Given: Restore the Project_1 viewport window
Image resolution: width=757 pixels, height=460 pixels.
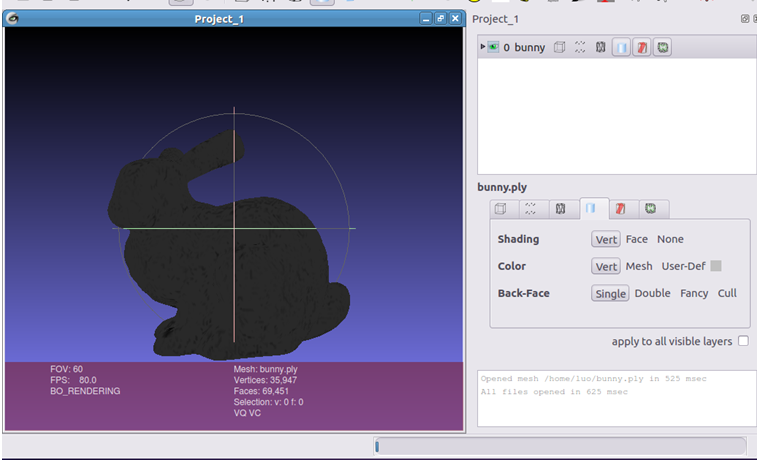Looking at the screenshot, I should (440, 19).
